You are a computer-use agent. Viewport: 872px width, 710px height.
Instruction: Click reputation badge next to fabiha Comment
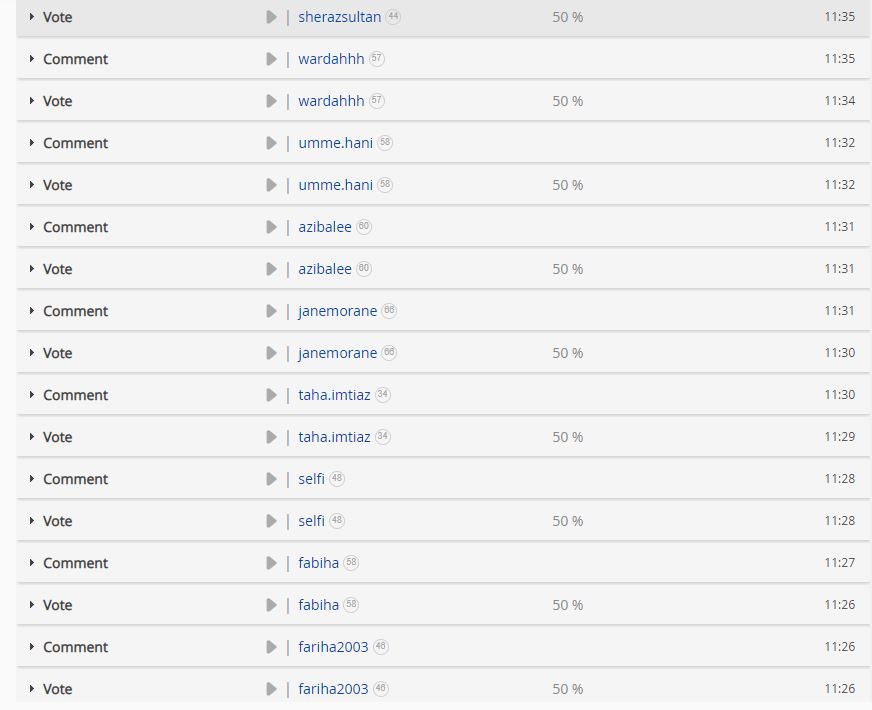[x=351, y=562]
